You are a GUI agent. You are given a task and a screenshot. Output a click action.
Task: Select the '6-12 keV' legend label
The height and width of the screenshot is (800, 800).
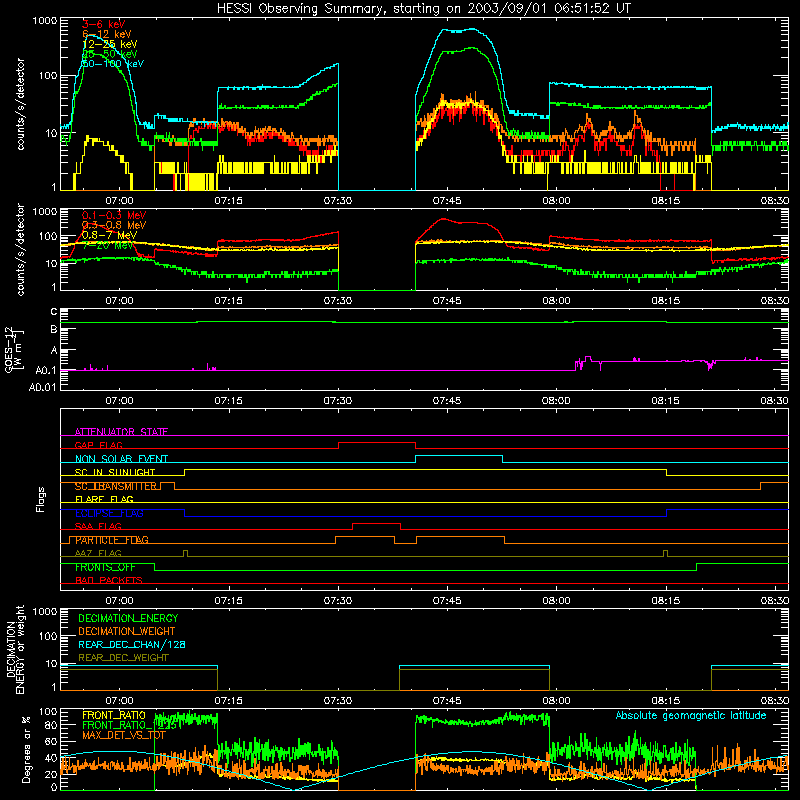click(107, 34)
